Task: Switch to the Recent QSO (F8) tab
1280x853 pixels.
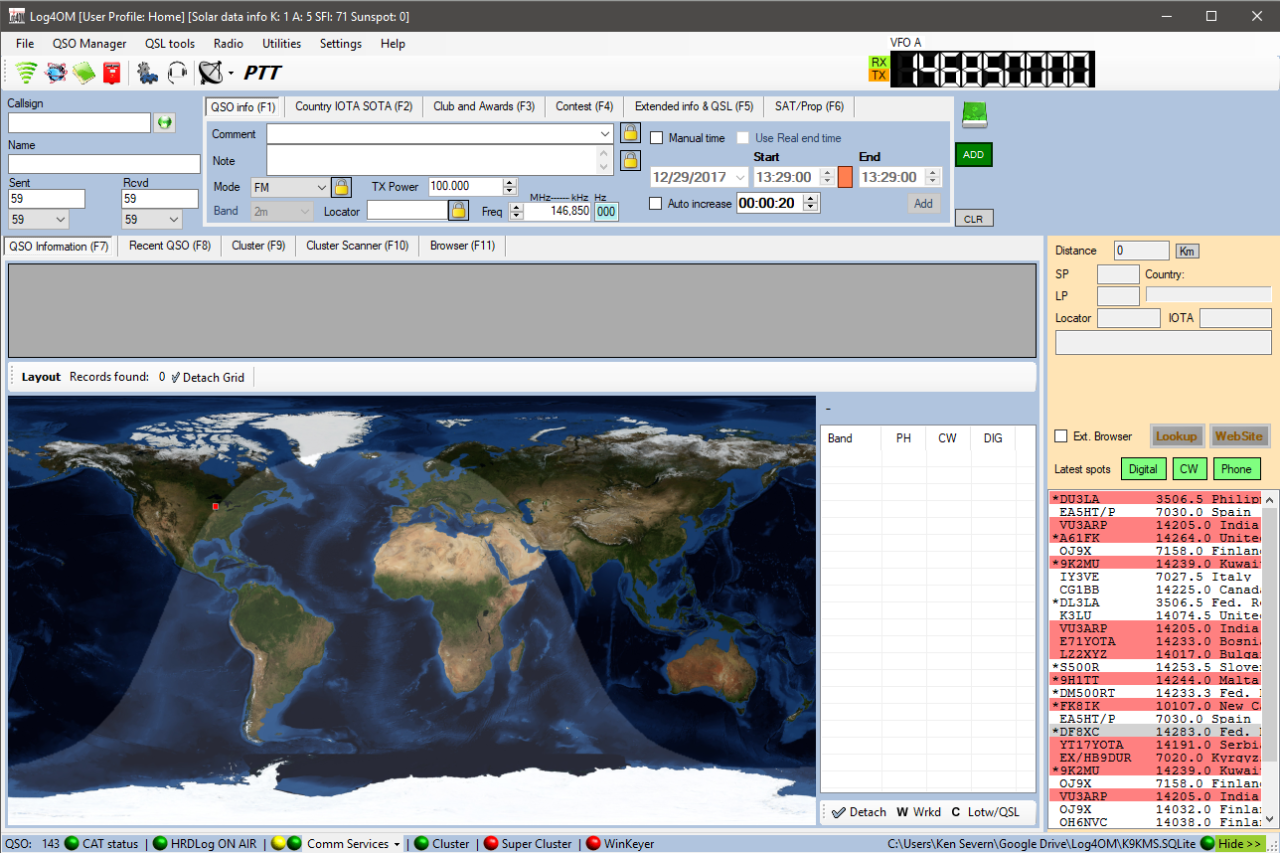Action: pyautogui.click(x=170, y=245)
